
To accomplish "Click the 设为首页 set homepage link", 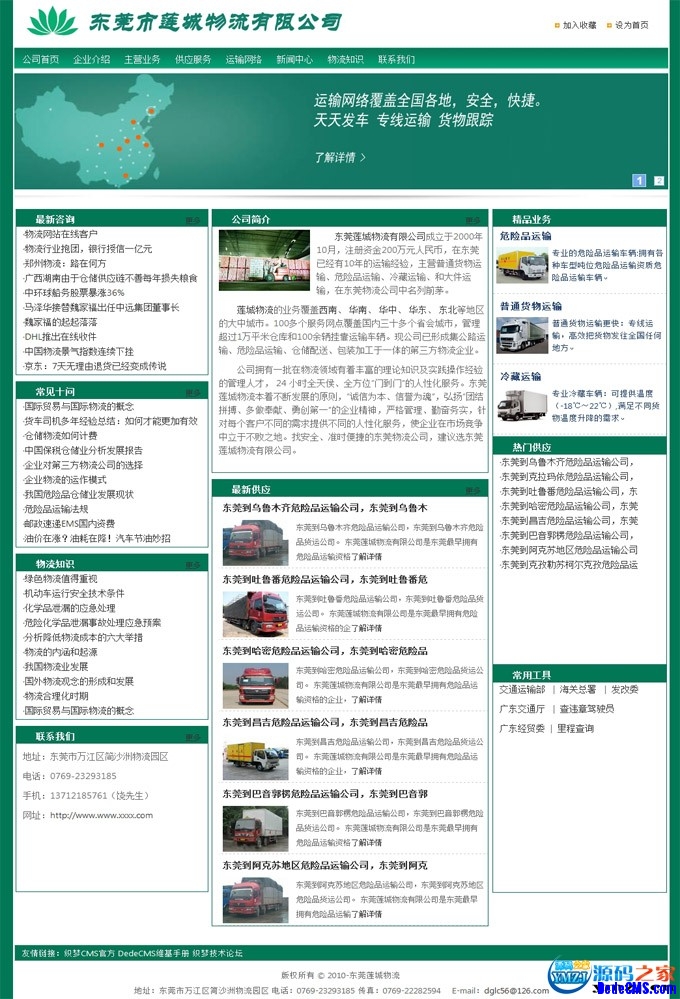I will tap(626, 25).
